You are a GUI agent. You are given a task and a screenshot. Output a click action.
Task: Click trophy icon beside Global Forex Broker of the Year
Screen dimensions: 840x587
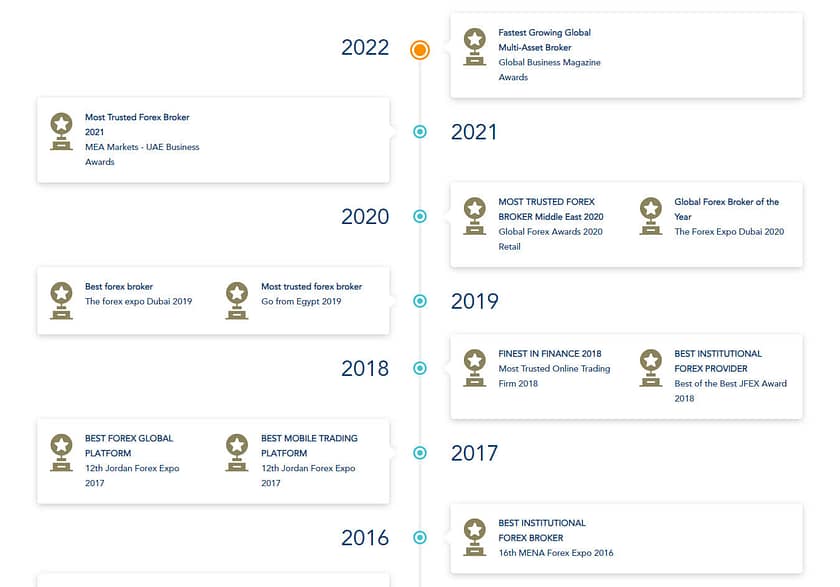click(651, 215)
